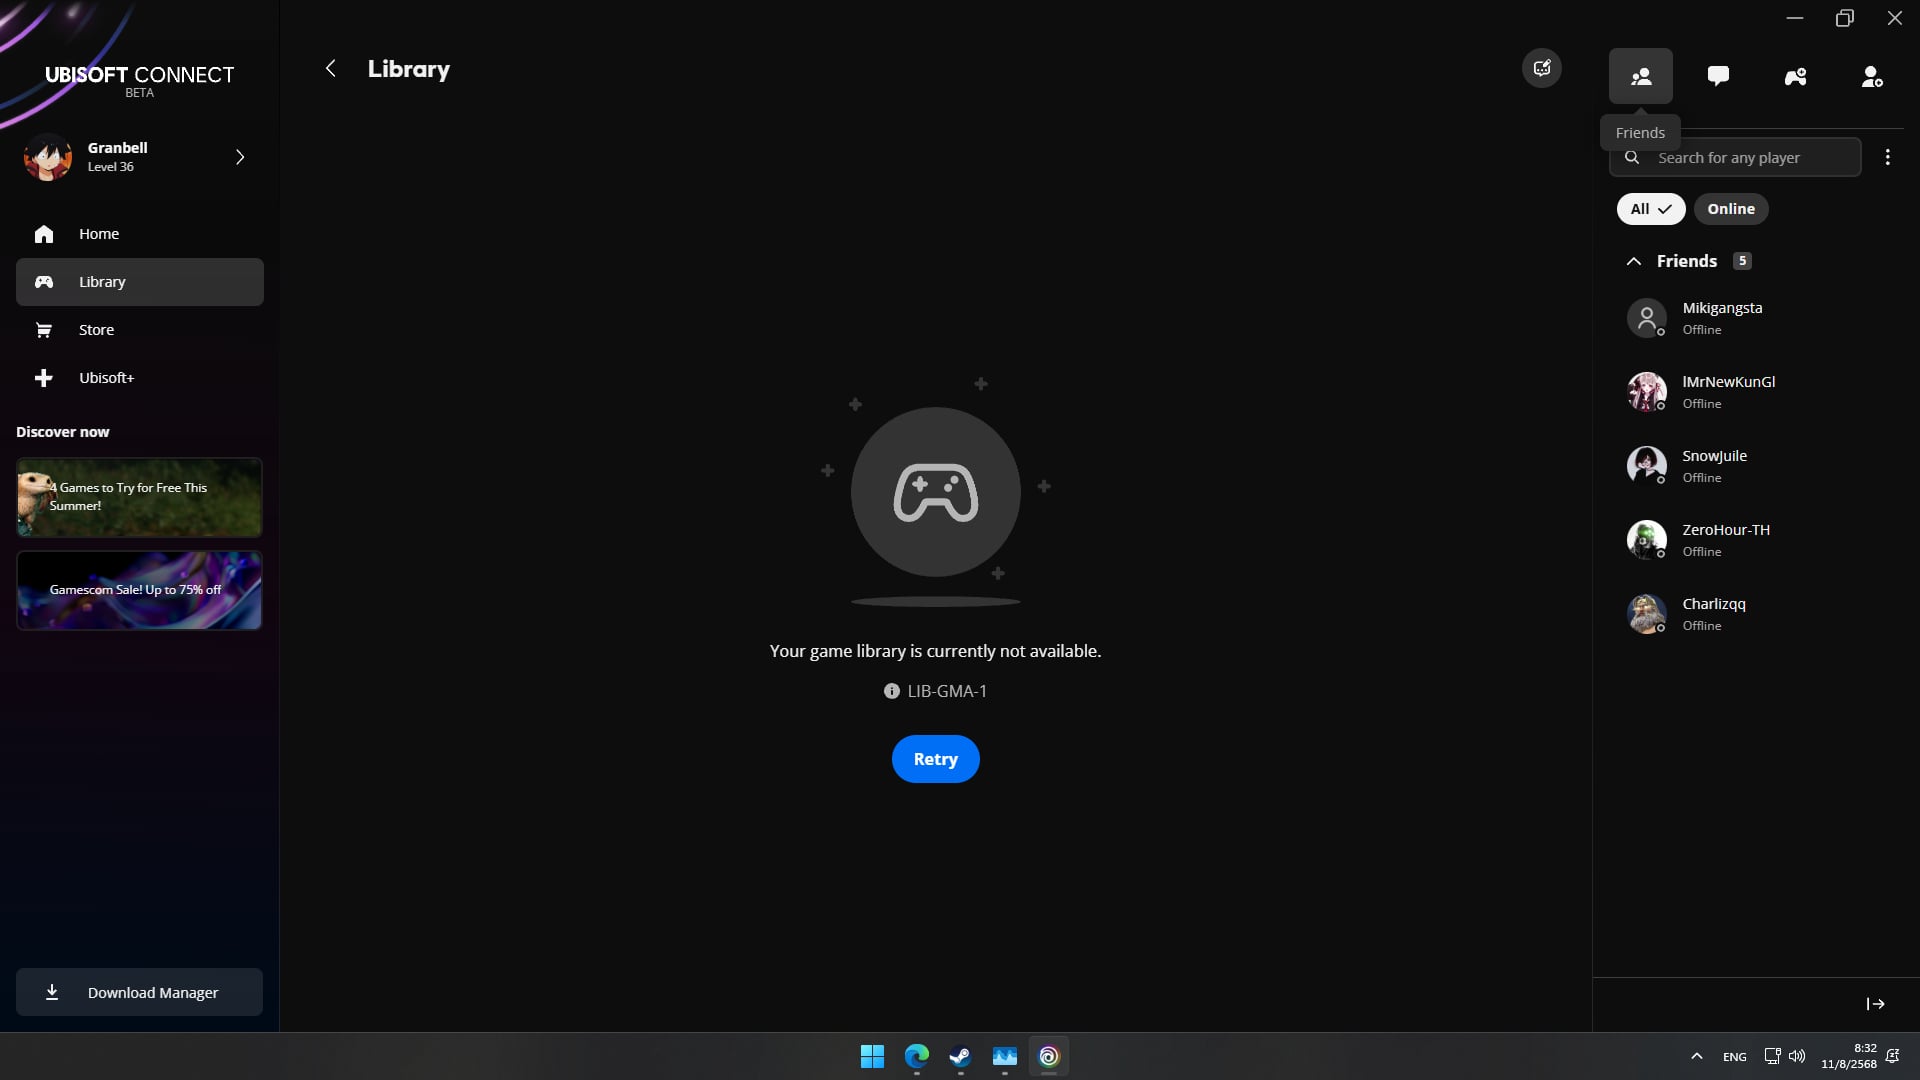Open the volume control in system tray
The height and width of the screenshot is (1080, 1920).
pyautogui.click(x=1797, y=1056)
